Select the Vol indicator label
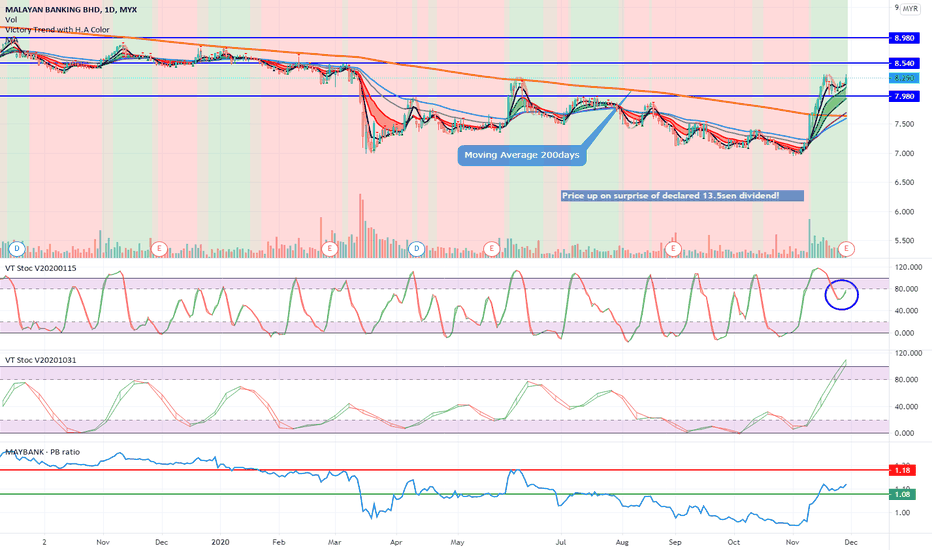The width and height of the screenshot is (932, 550). [11, 20]
